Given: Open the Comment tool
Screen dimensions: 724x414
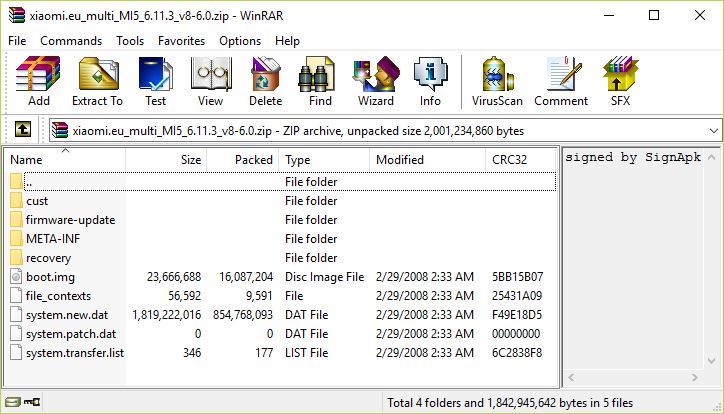Looking at the screenshot, I should point(561,81).
